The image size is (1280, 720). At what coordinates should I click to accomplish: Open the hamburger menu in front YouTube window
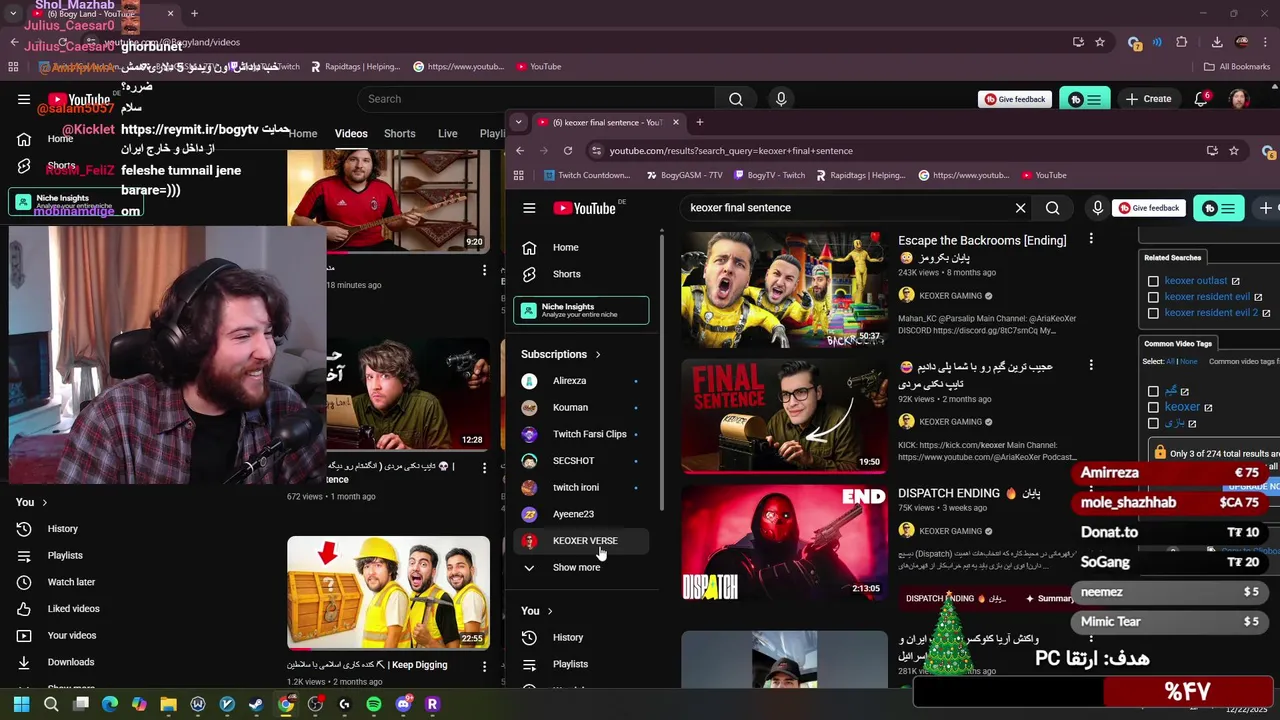tap(529, 208)
